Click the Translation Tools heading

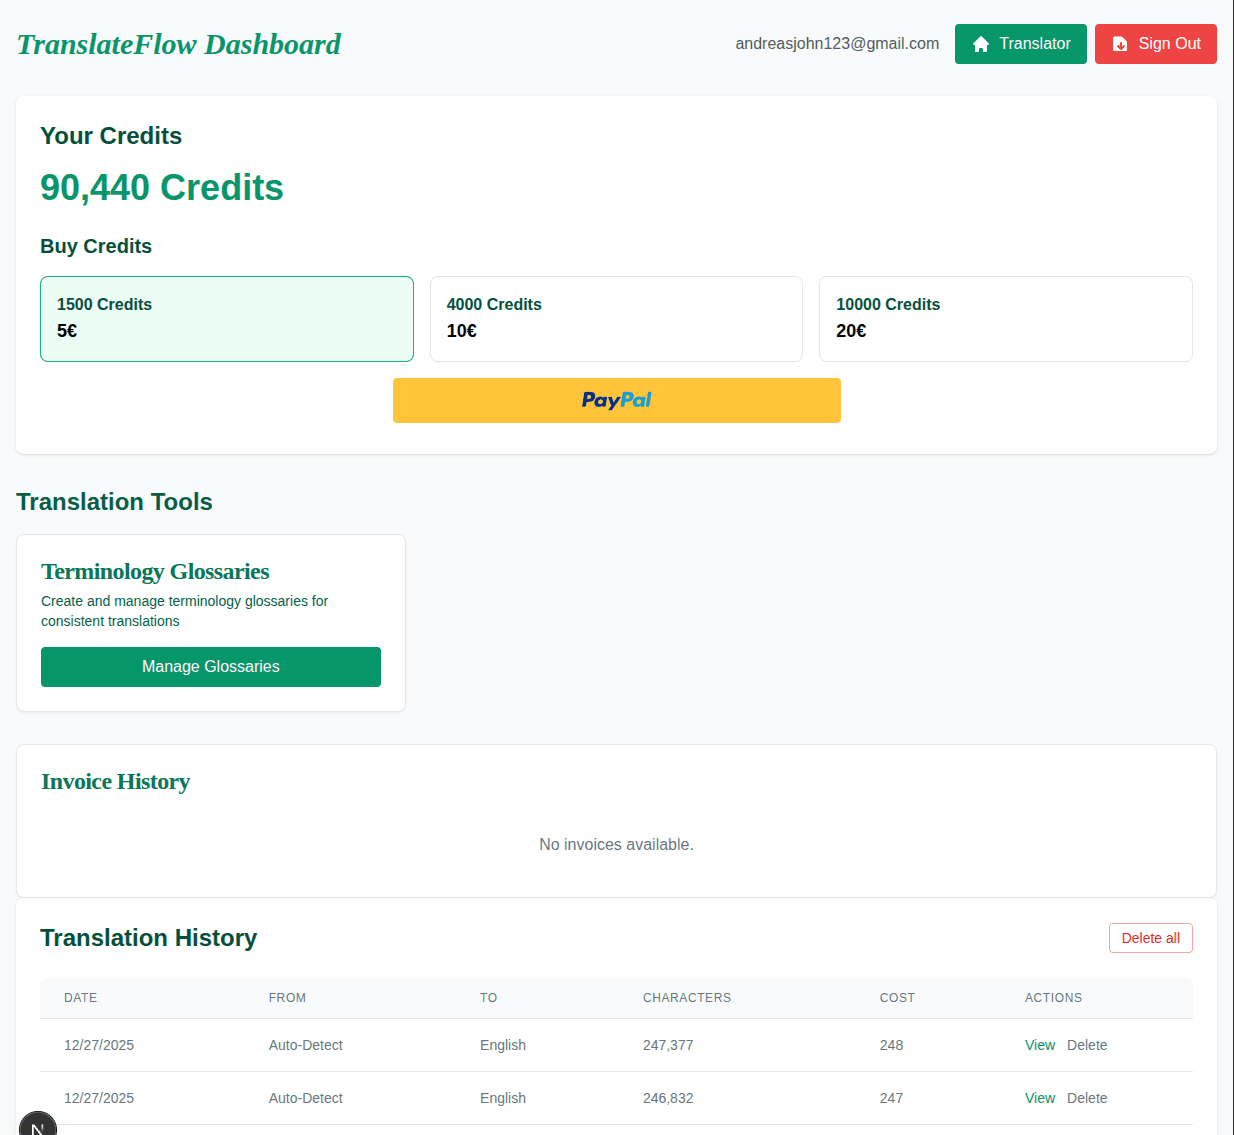pyautogui.click(x=114, y=502)
